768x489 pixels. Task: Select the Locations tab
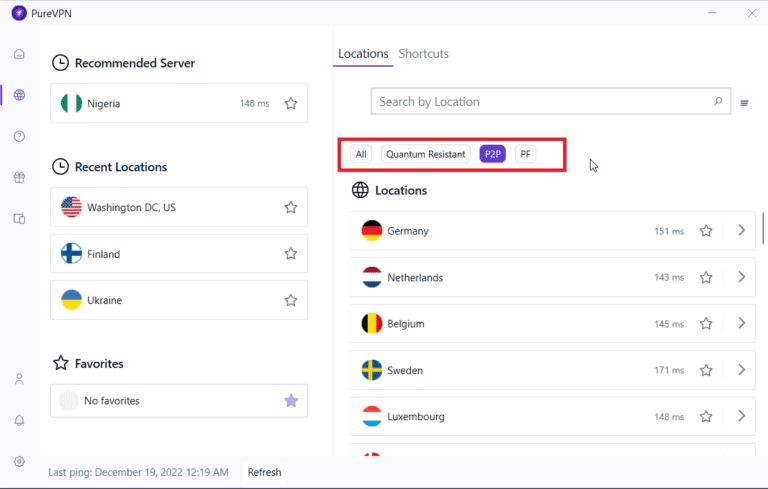click(x=363, y=54)
